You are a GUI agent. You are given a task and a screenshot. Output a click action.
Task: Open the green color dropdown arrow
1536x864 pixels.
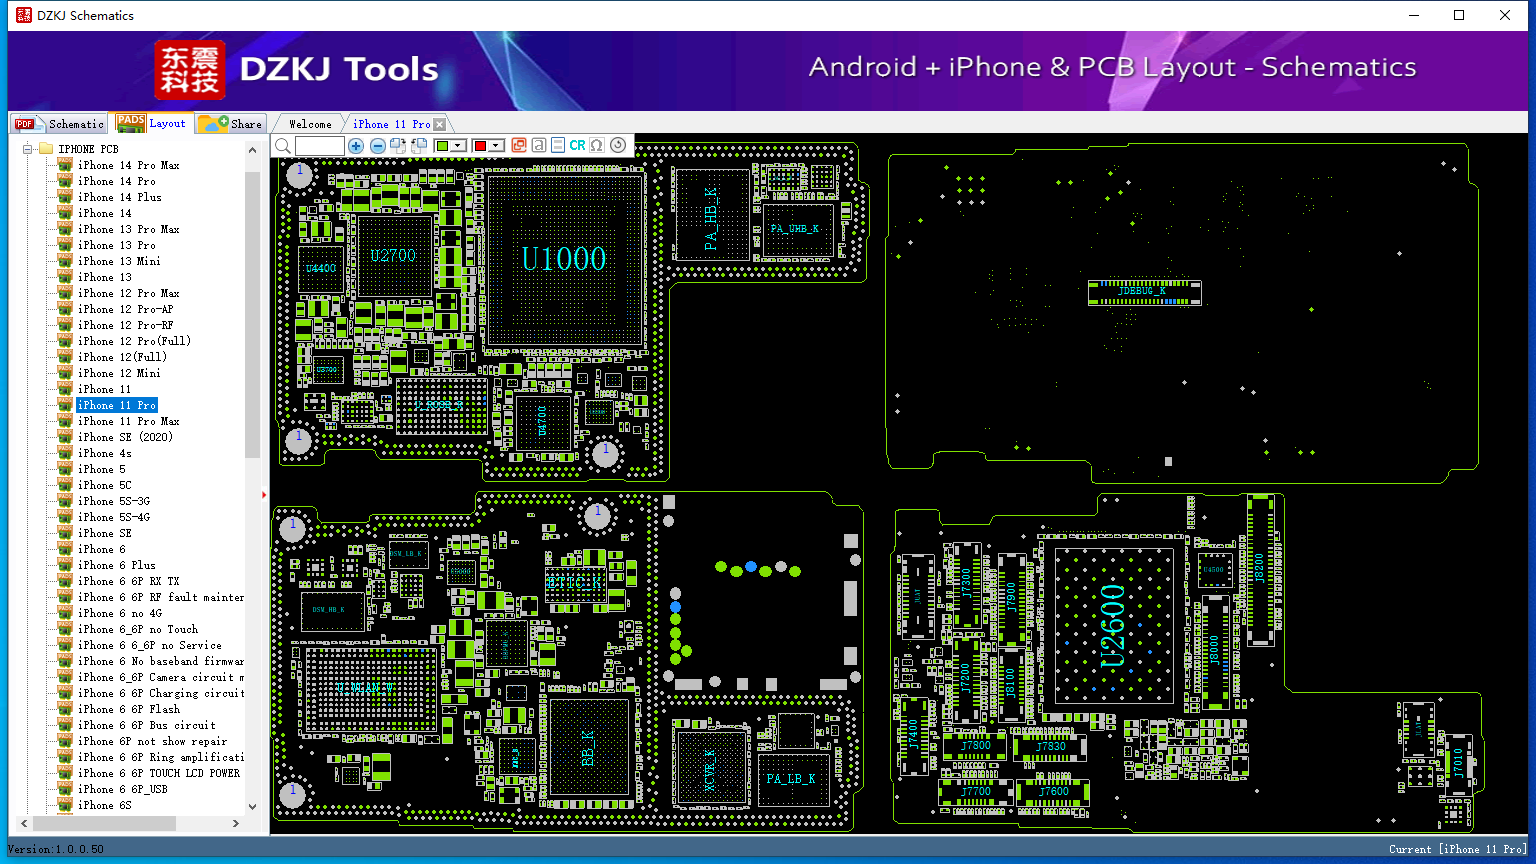point(458,146)
